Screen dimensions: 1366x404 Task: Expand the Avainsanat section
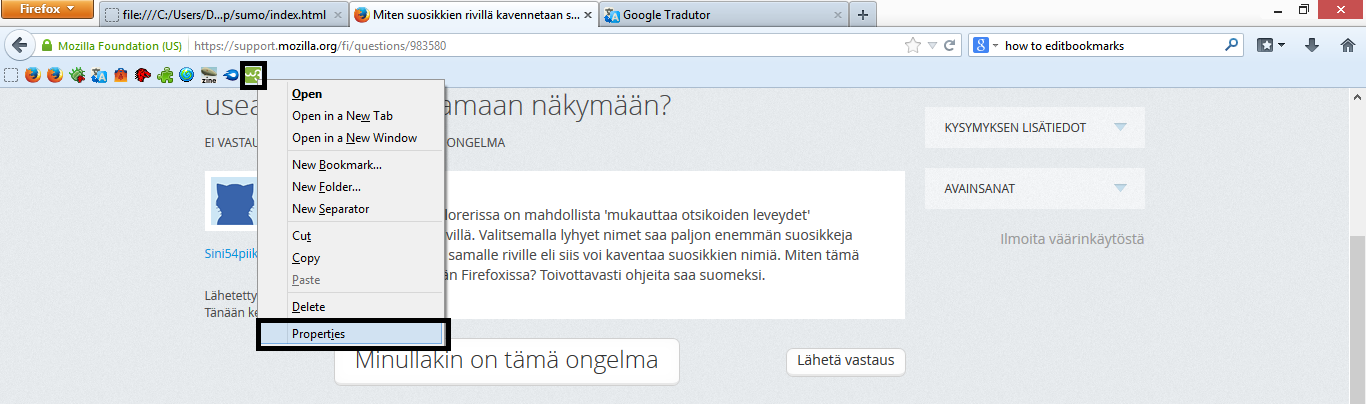(x=1034, y=189)
